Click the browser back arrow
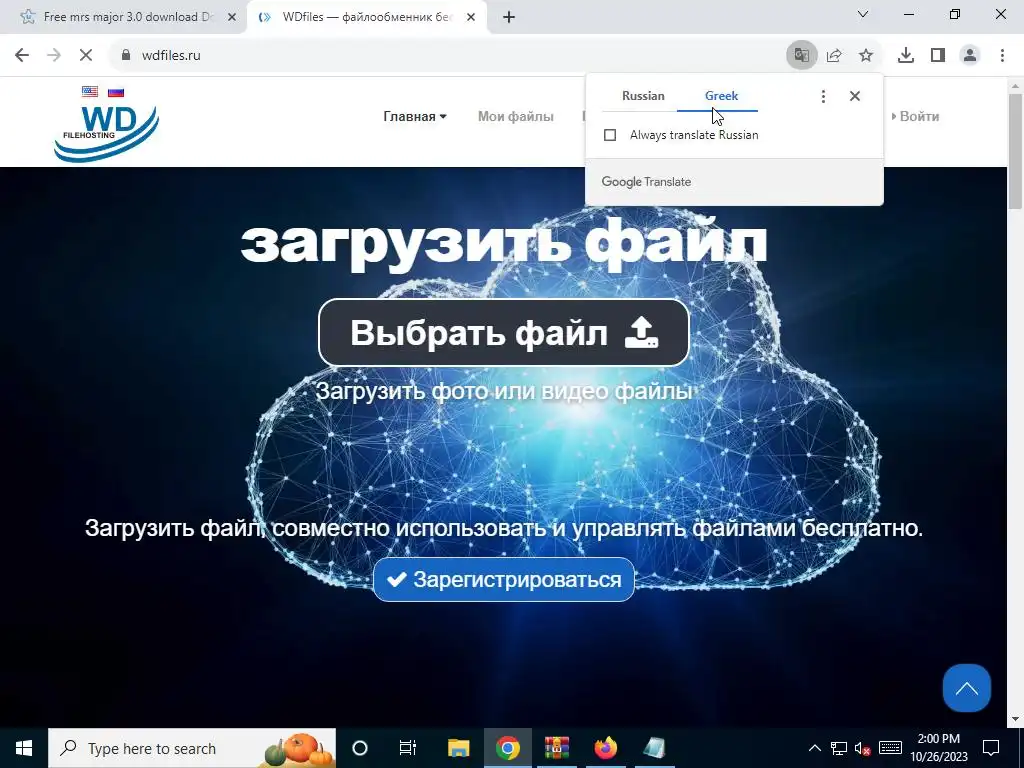 point(22,56)
